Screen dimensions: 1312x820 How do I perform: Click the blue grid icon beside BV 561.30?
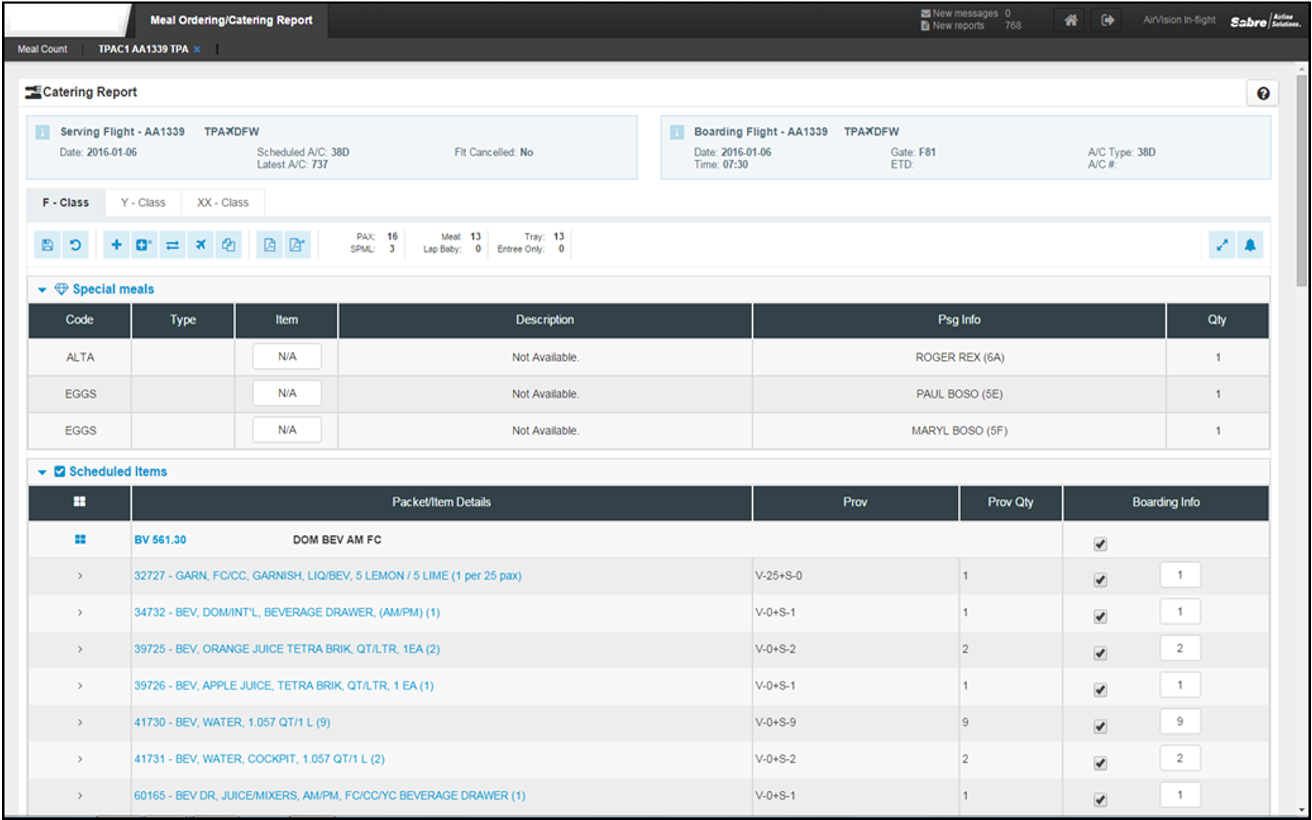click(80, 539)
